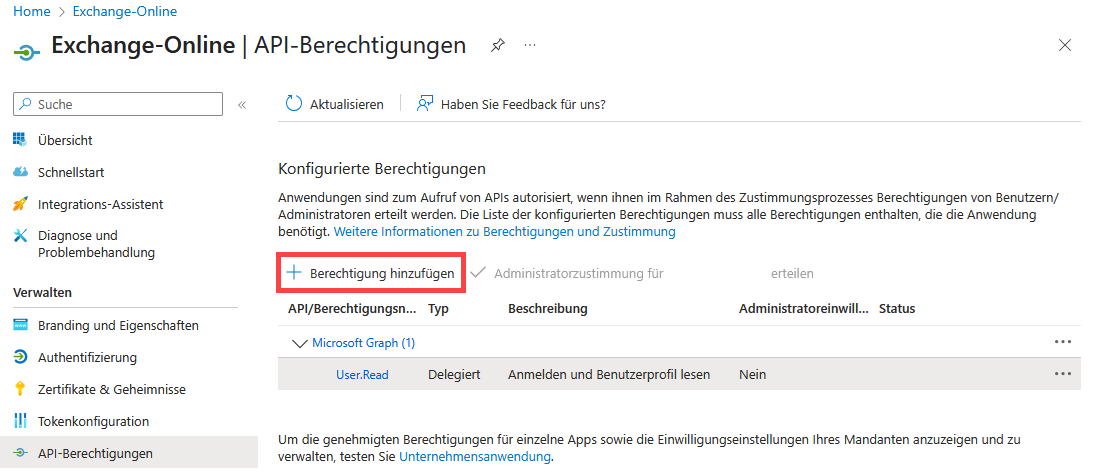Open the ellipsis menu beside the title
The image size is (1097, 475).
(530, 46)
